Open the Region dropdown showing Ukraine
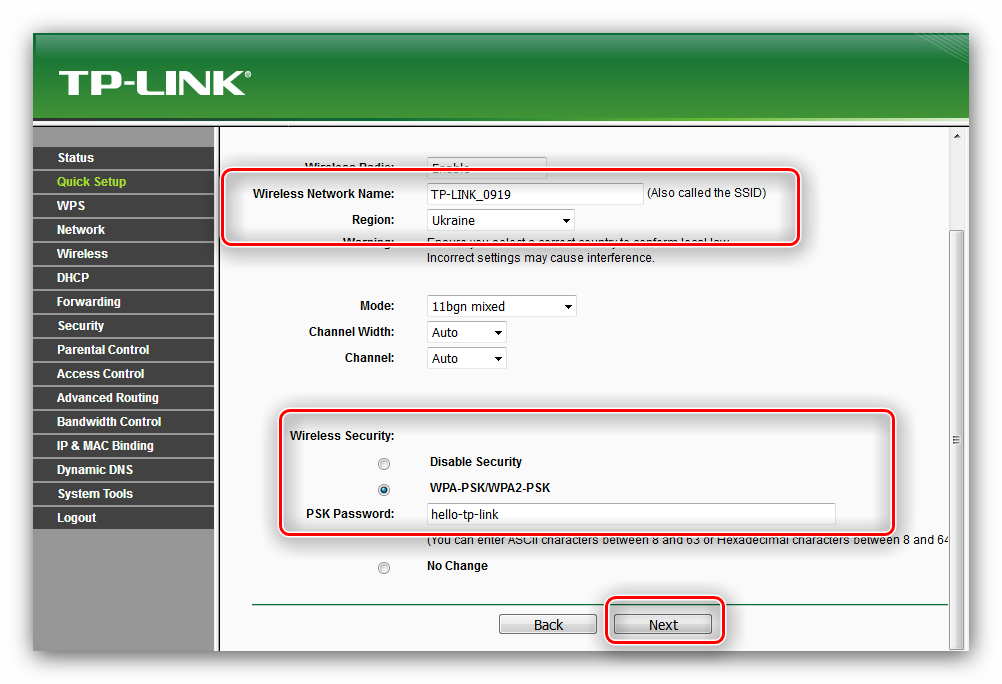 coord(500,221)
